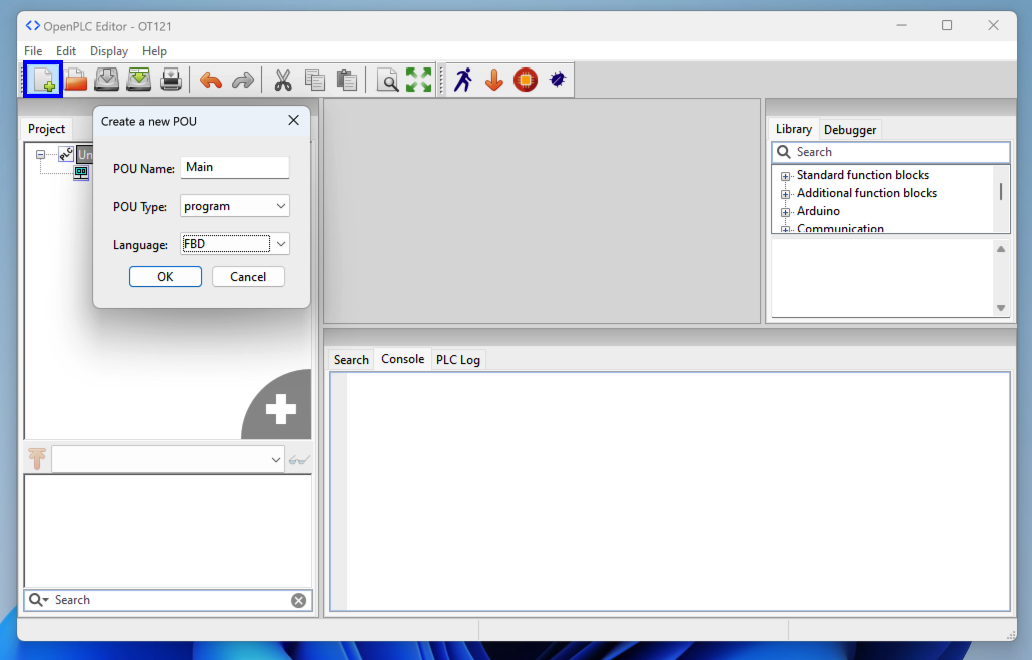Screen dimensions: 1032x660
Task: Switch to the Search tab
Action: pos(351,360)
